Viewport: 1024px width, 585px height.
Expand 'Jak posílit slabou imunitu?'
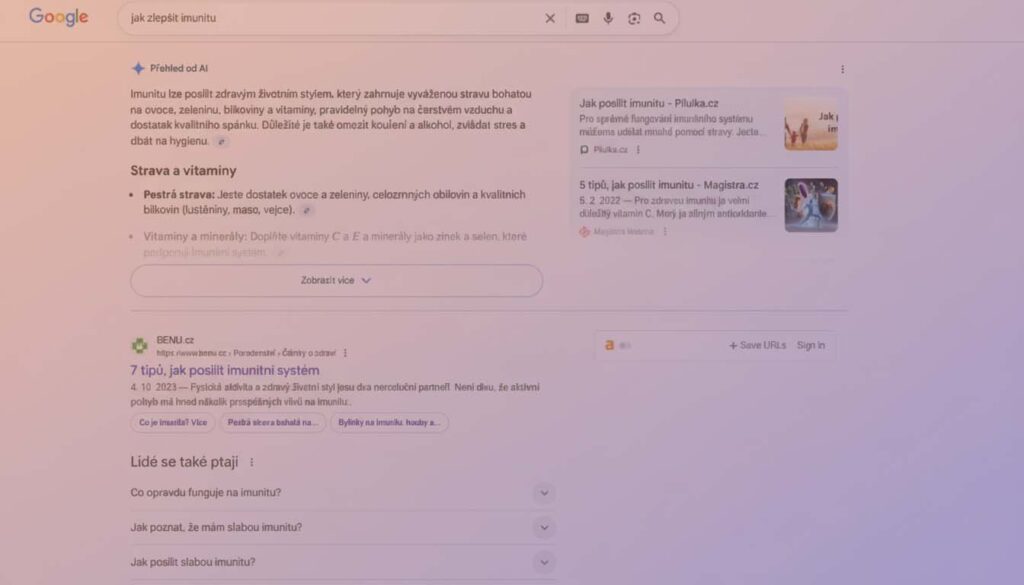[x=544, y=561]
